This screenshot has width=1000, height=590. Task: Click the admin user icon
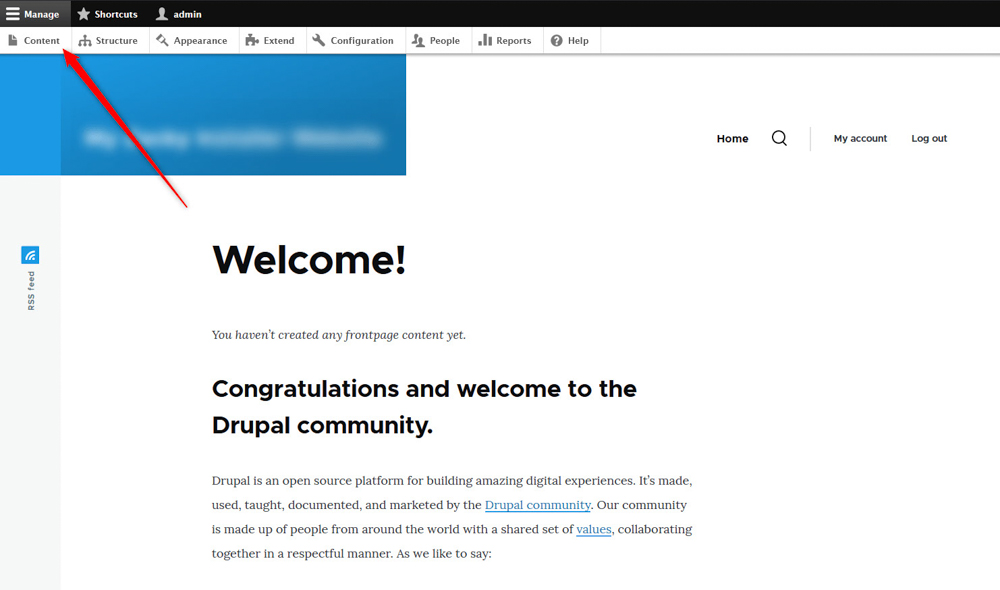(160, 14)
